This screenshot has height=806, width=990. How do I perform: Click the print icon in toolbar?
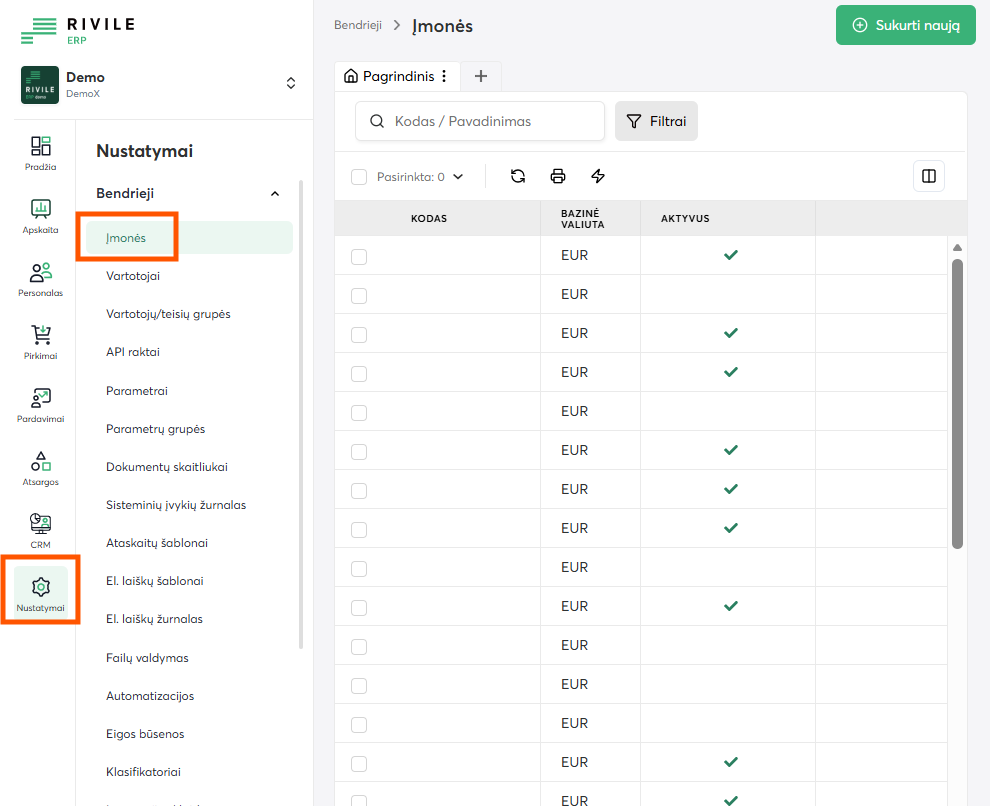pyautogui.click(x=558, y=176)
